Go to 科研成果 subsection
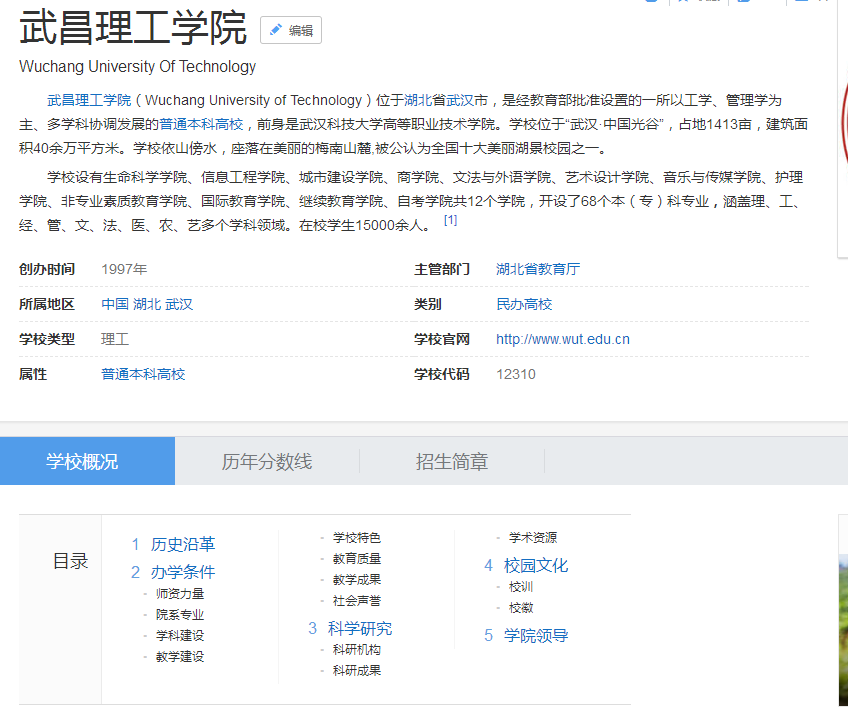The image size is (848, 711). [357, 671]
